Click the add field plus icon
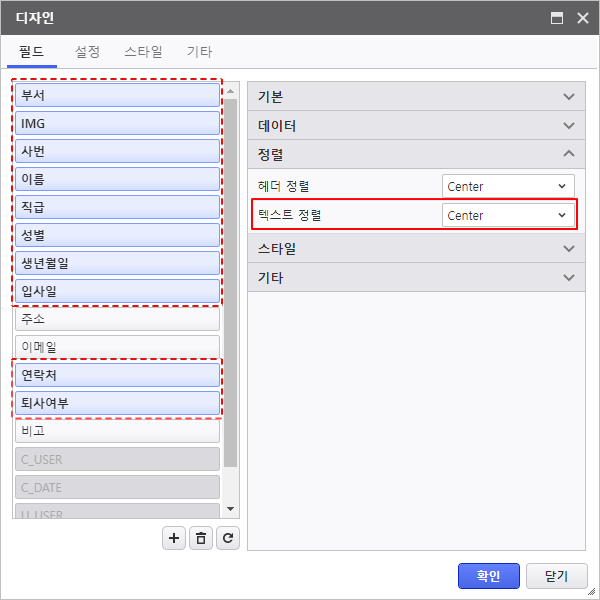This screenshot has height=600, width=600. (x=175, y=538)
